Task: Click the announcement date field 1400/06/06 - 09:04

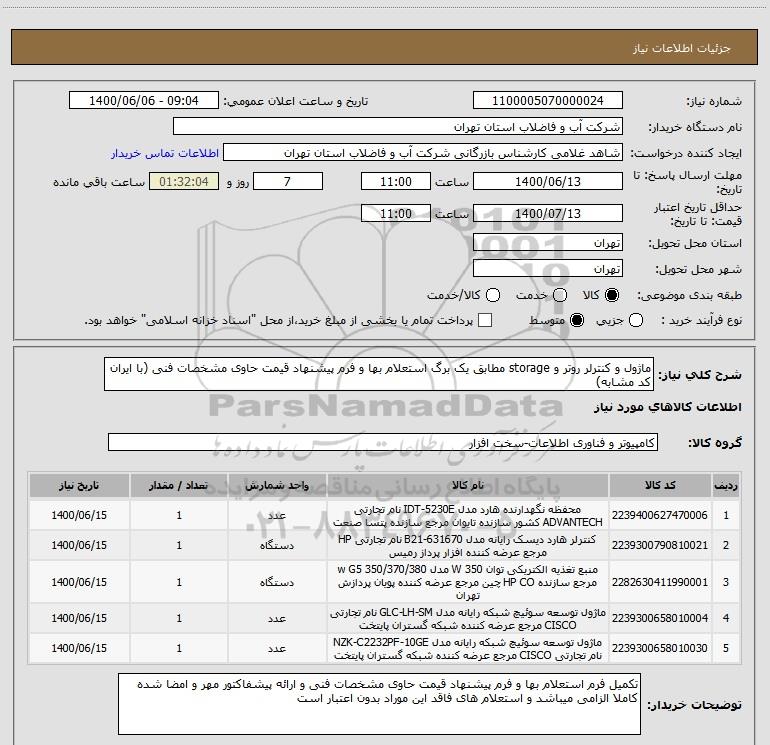Action: click(144, 101)
